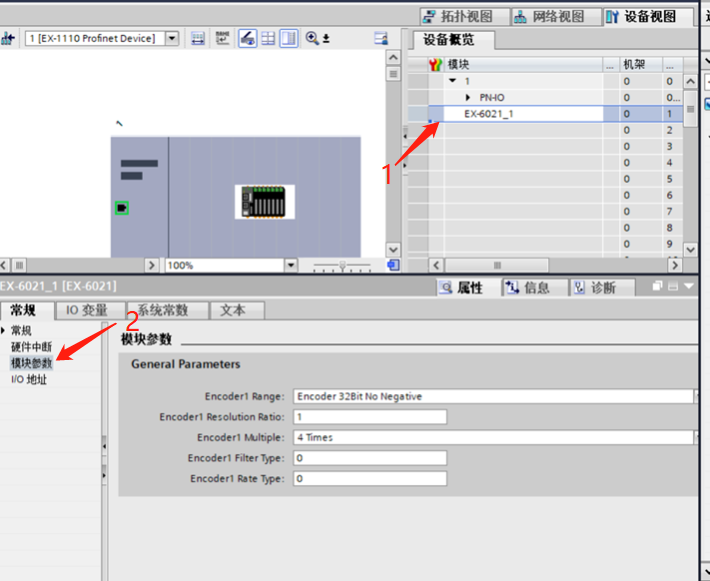Click the Encoder1 Resolution Ratio field

click(x=370, y=417)
